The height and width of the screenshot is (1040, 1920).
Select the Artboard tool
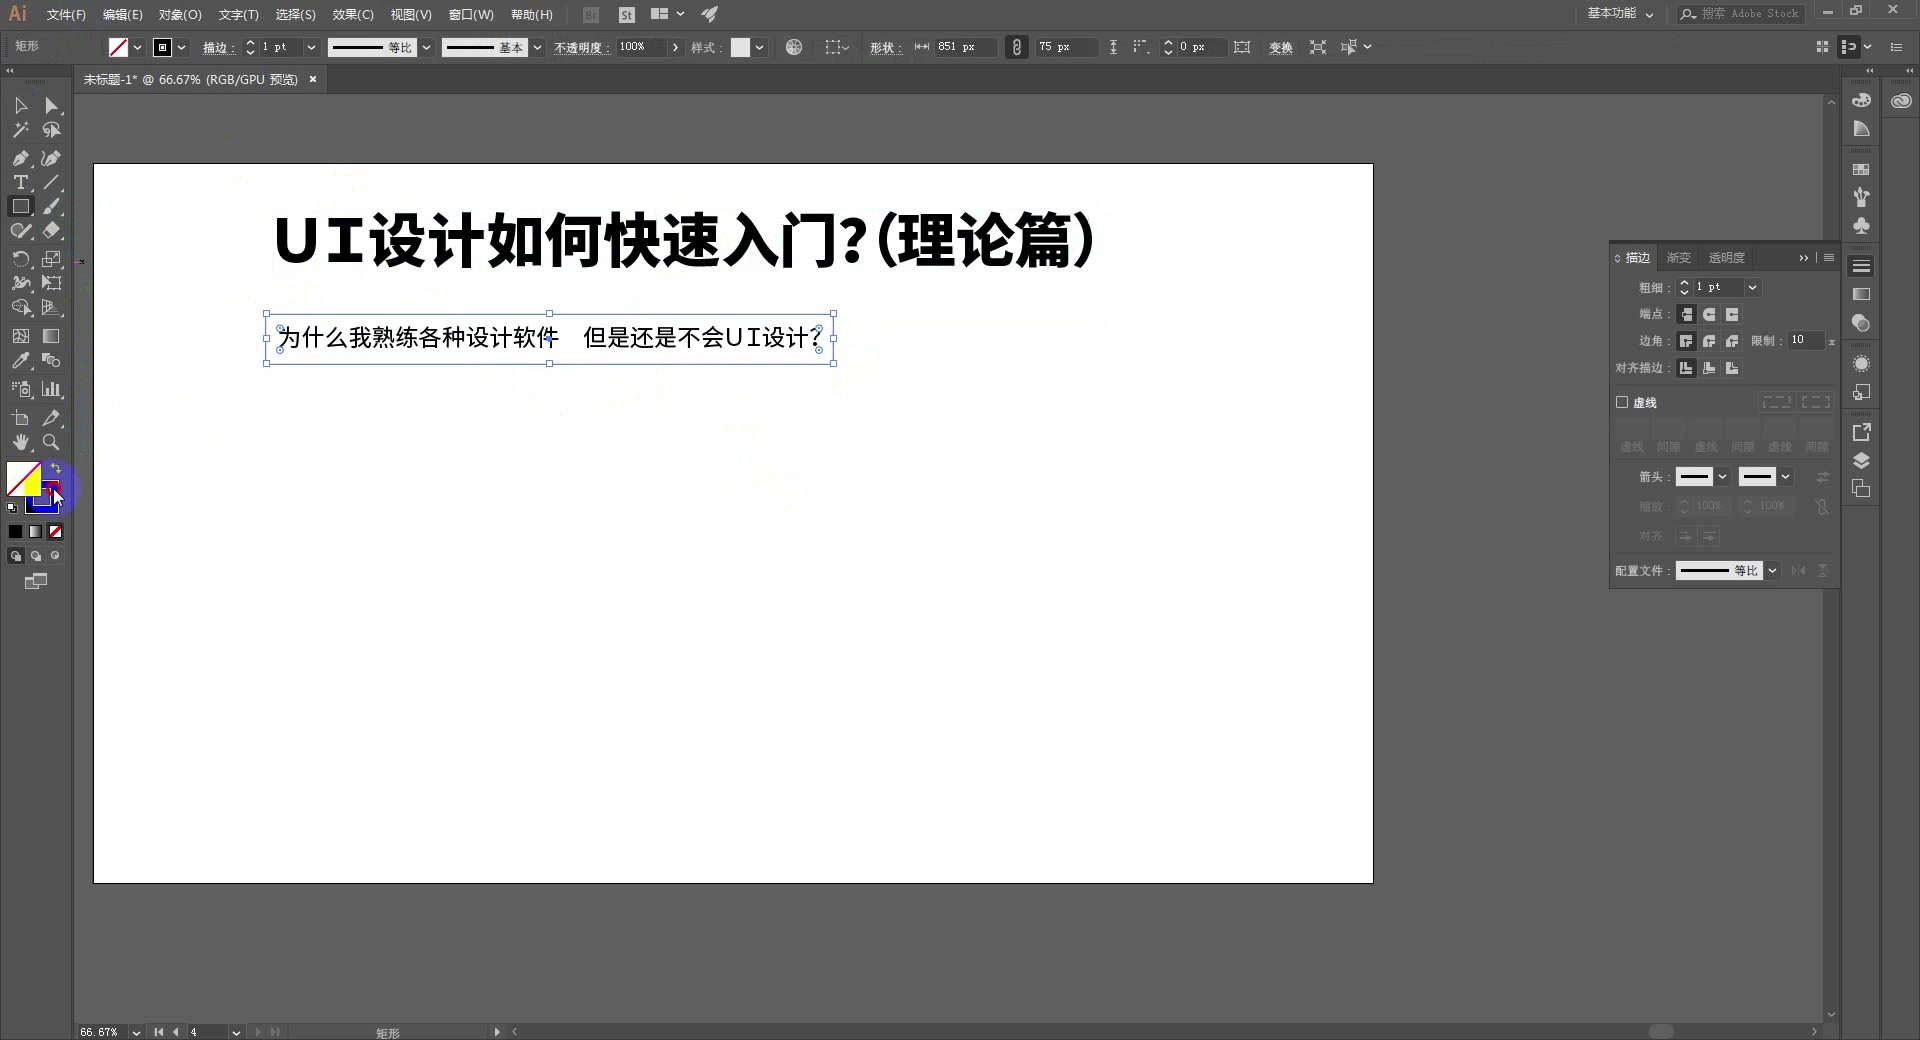coord(20,418)
